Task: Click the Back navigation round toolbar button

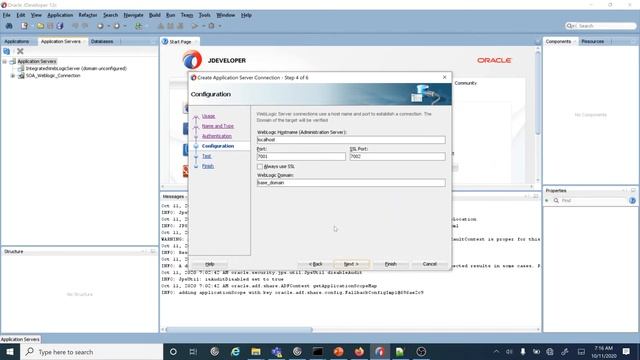Action: [100, 26]
